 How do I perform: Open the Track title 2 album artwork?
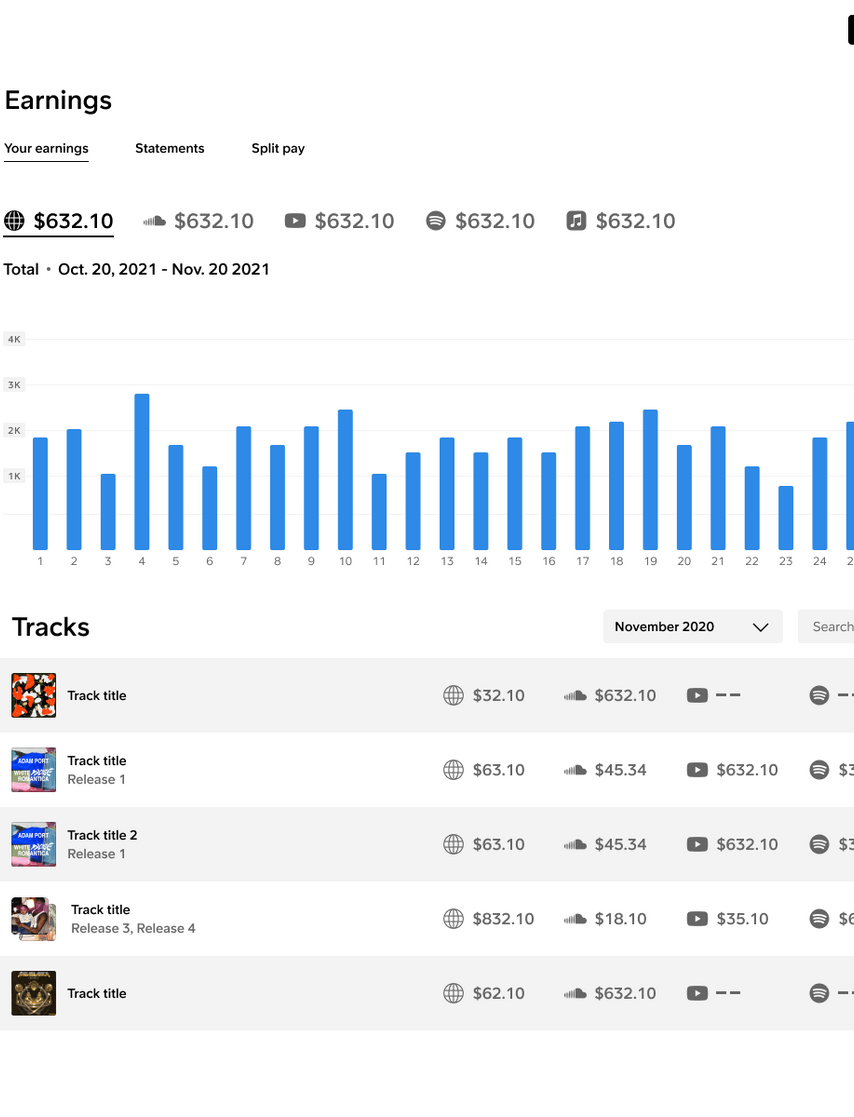pyautogui.click(x=33, y=844)
